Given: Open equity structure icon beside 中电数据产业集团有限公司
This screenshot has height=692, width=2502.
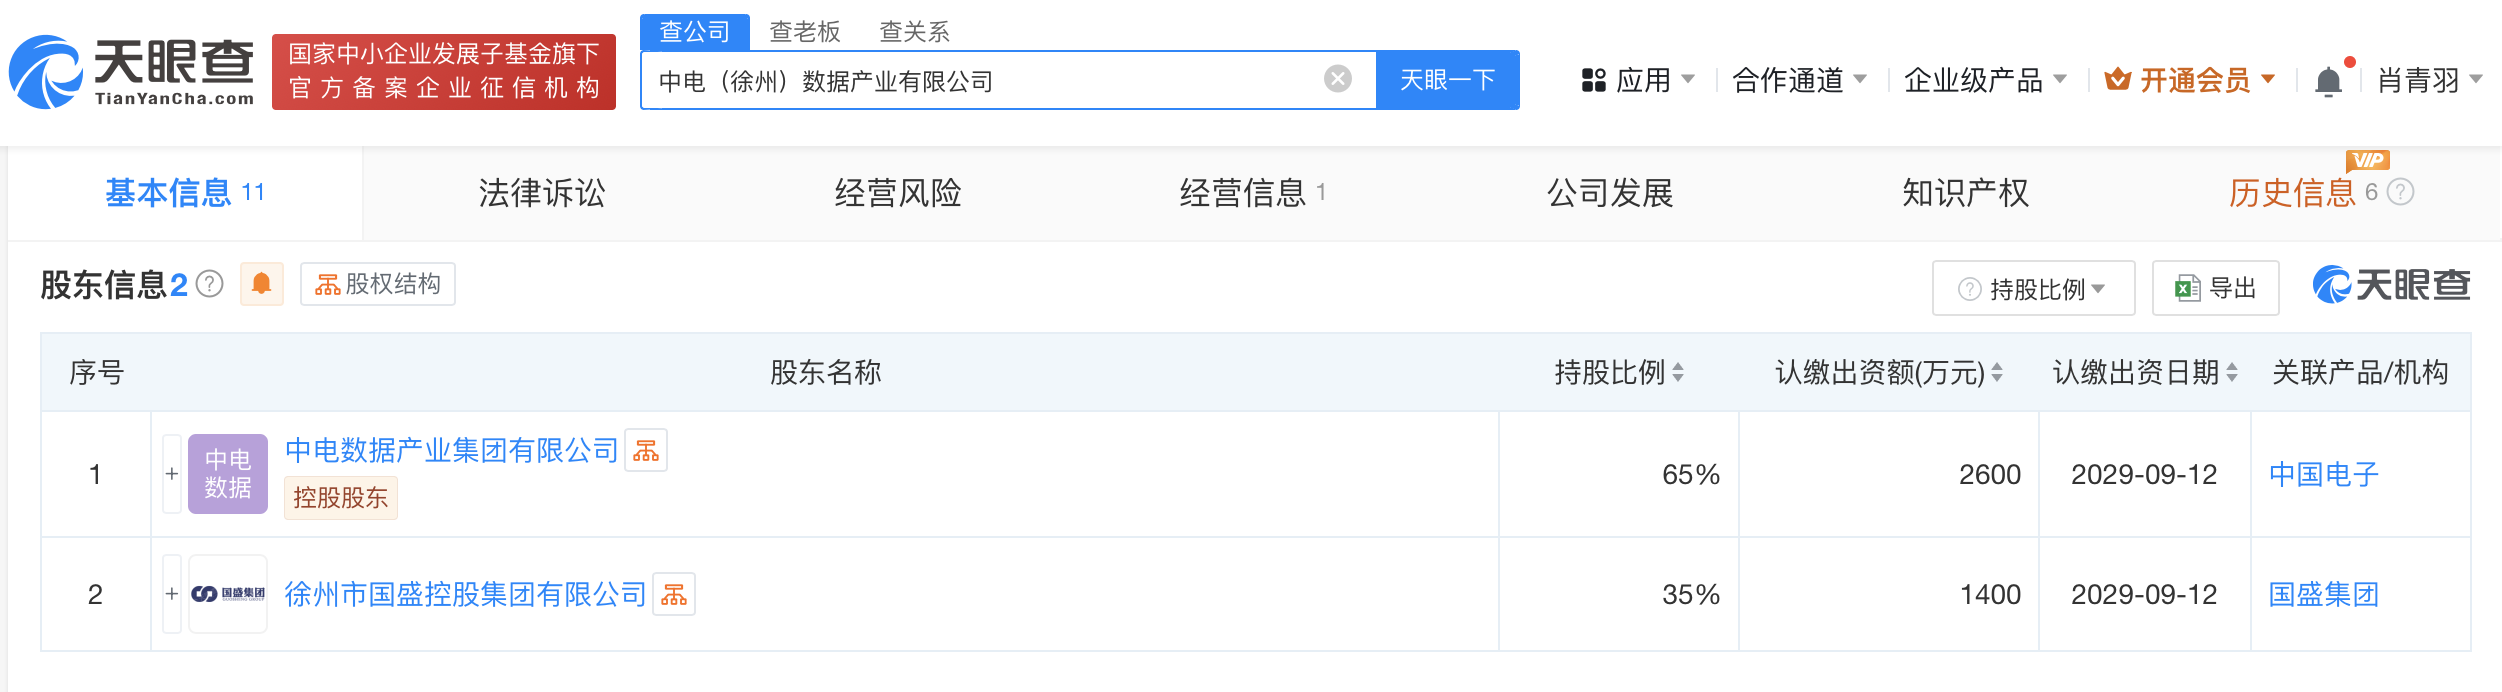Looking at the screenshot, I should [x=646, y=451].
